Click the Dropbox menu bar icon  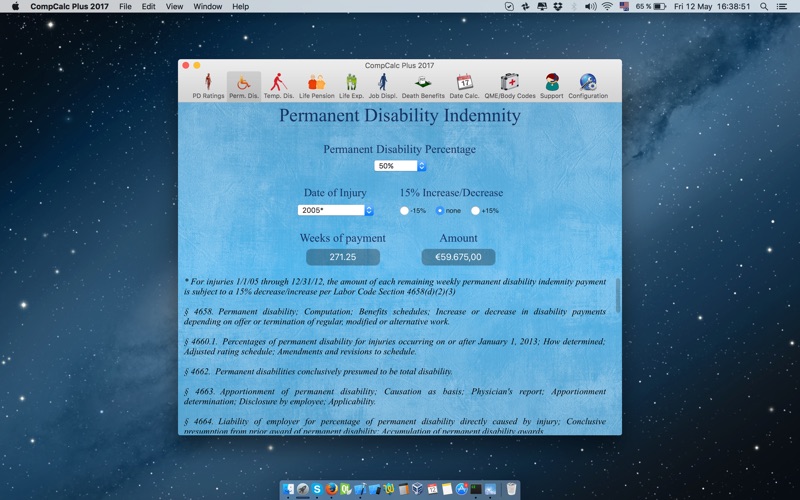click(x=558, y=6)
